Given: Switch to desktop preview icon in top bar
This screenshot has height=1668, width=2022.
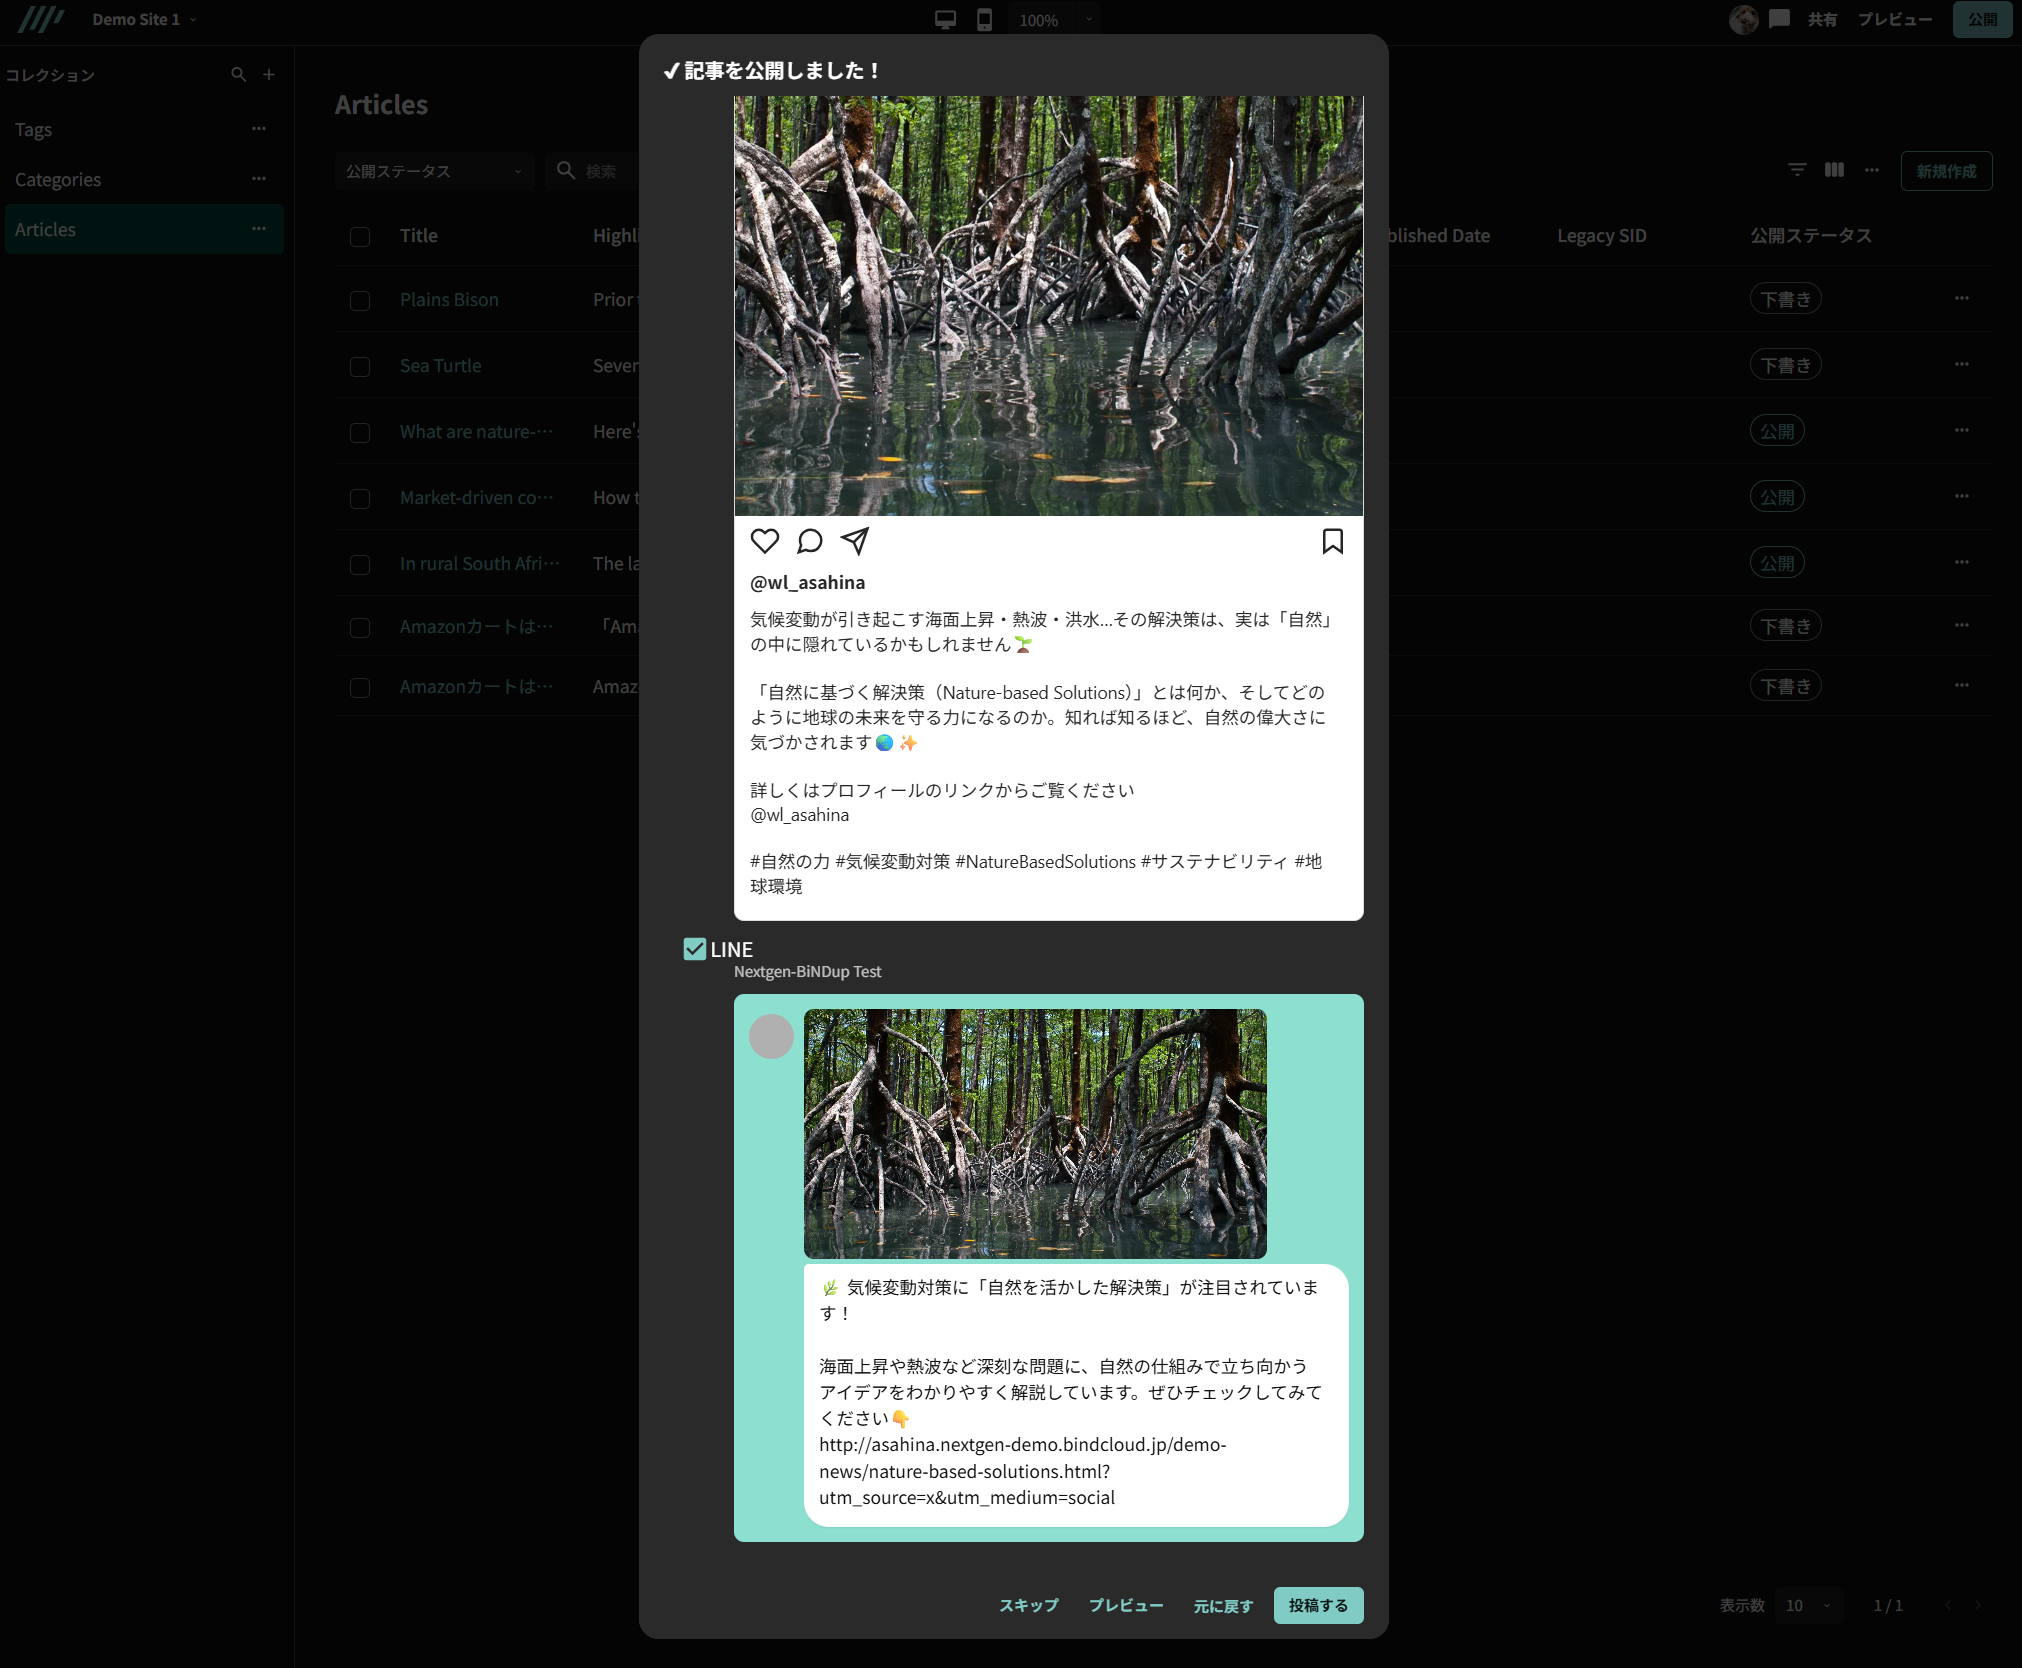Looking at the screenshot, I should pyautogui.click(x=945, y=20).
